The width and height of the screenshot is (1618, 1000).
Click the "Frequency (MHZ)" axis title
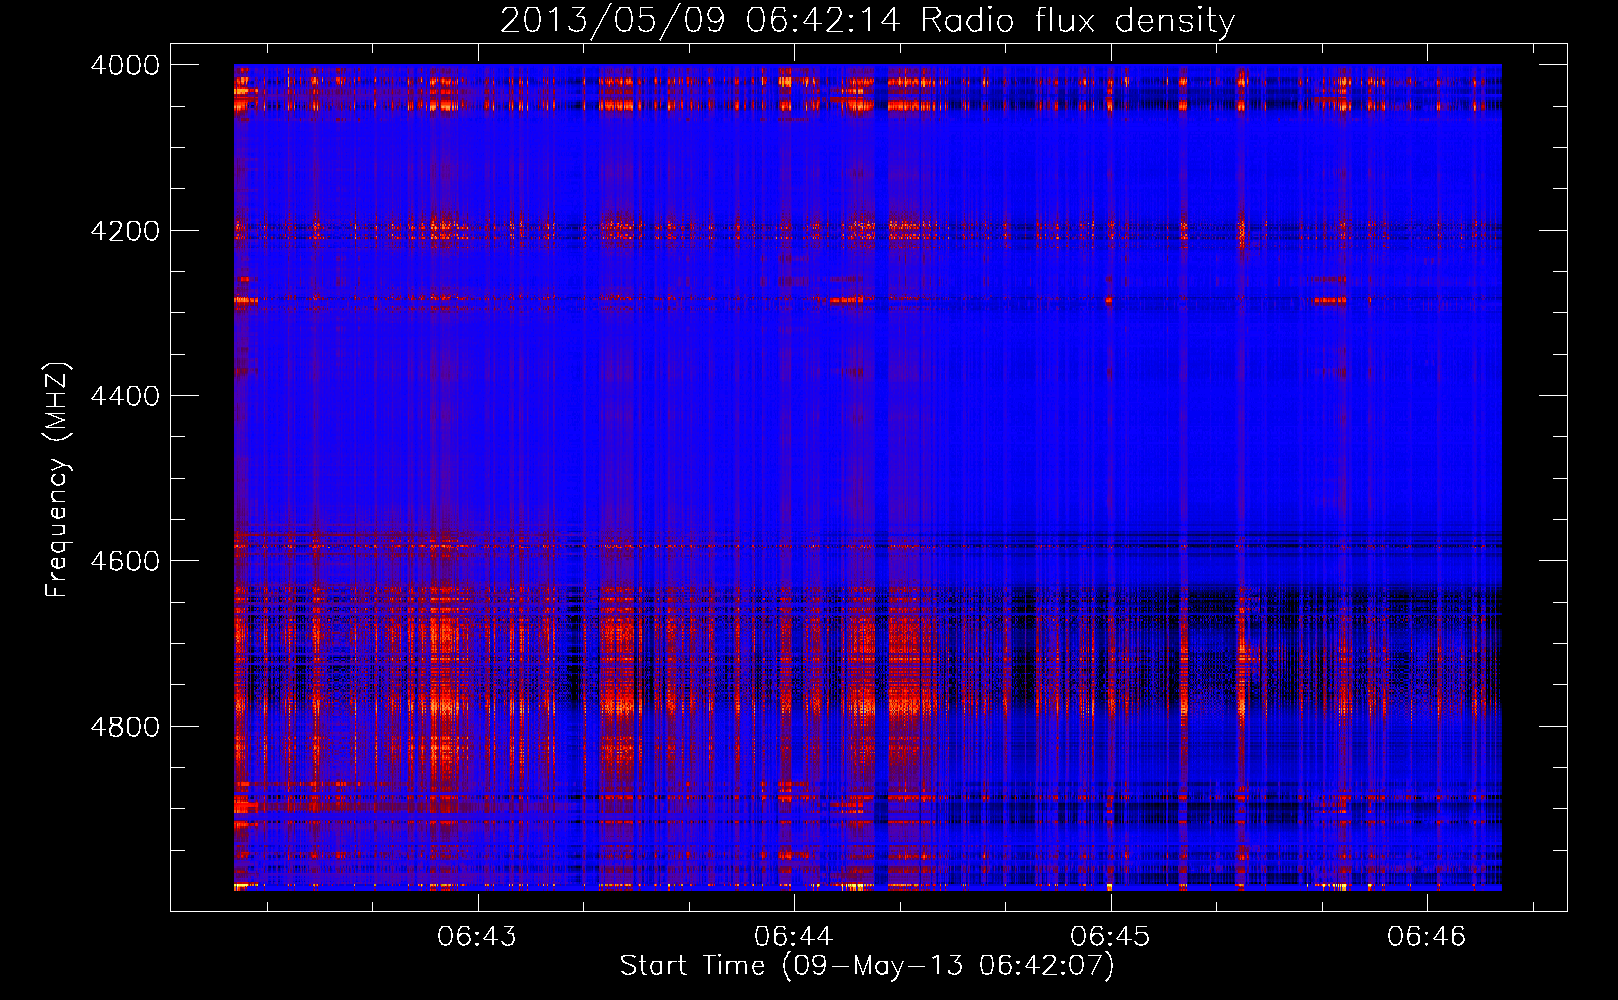point(58,480)
